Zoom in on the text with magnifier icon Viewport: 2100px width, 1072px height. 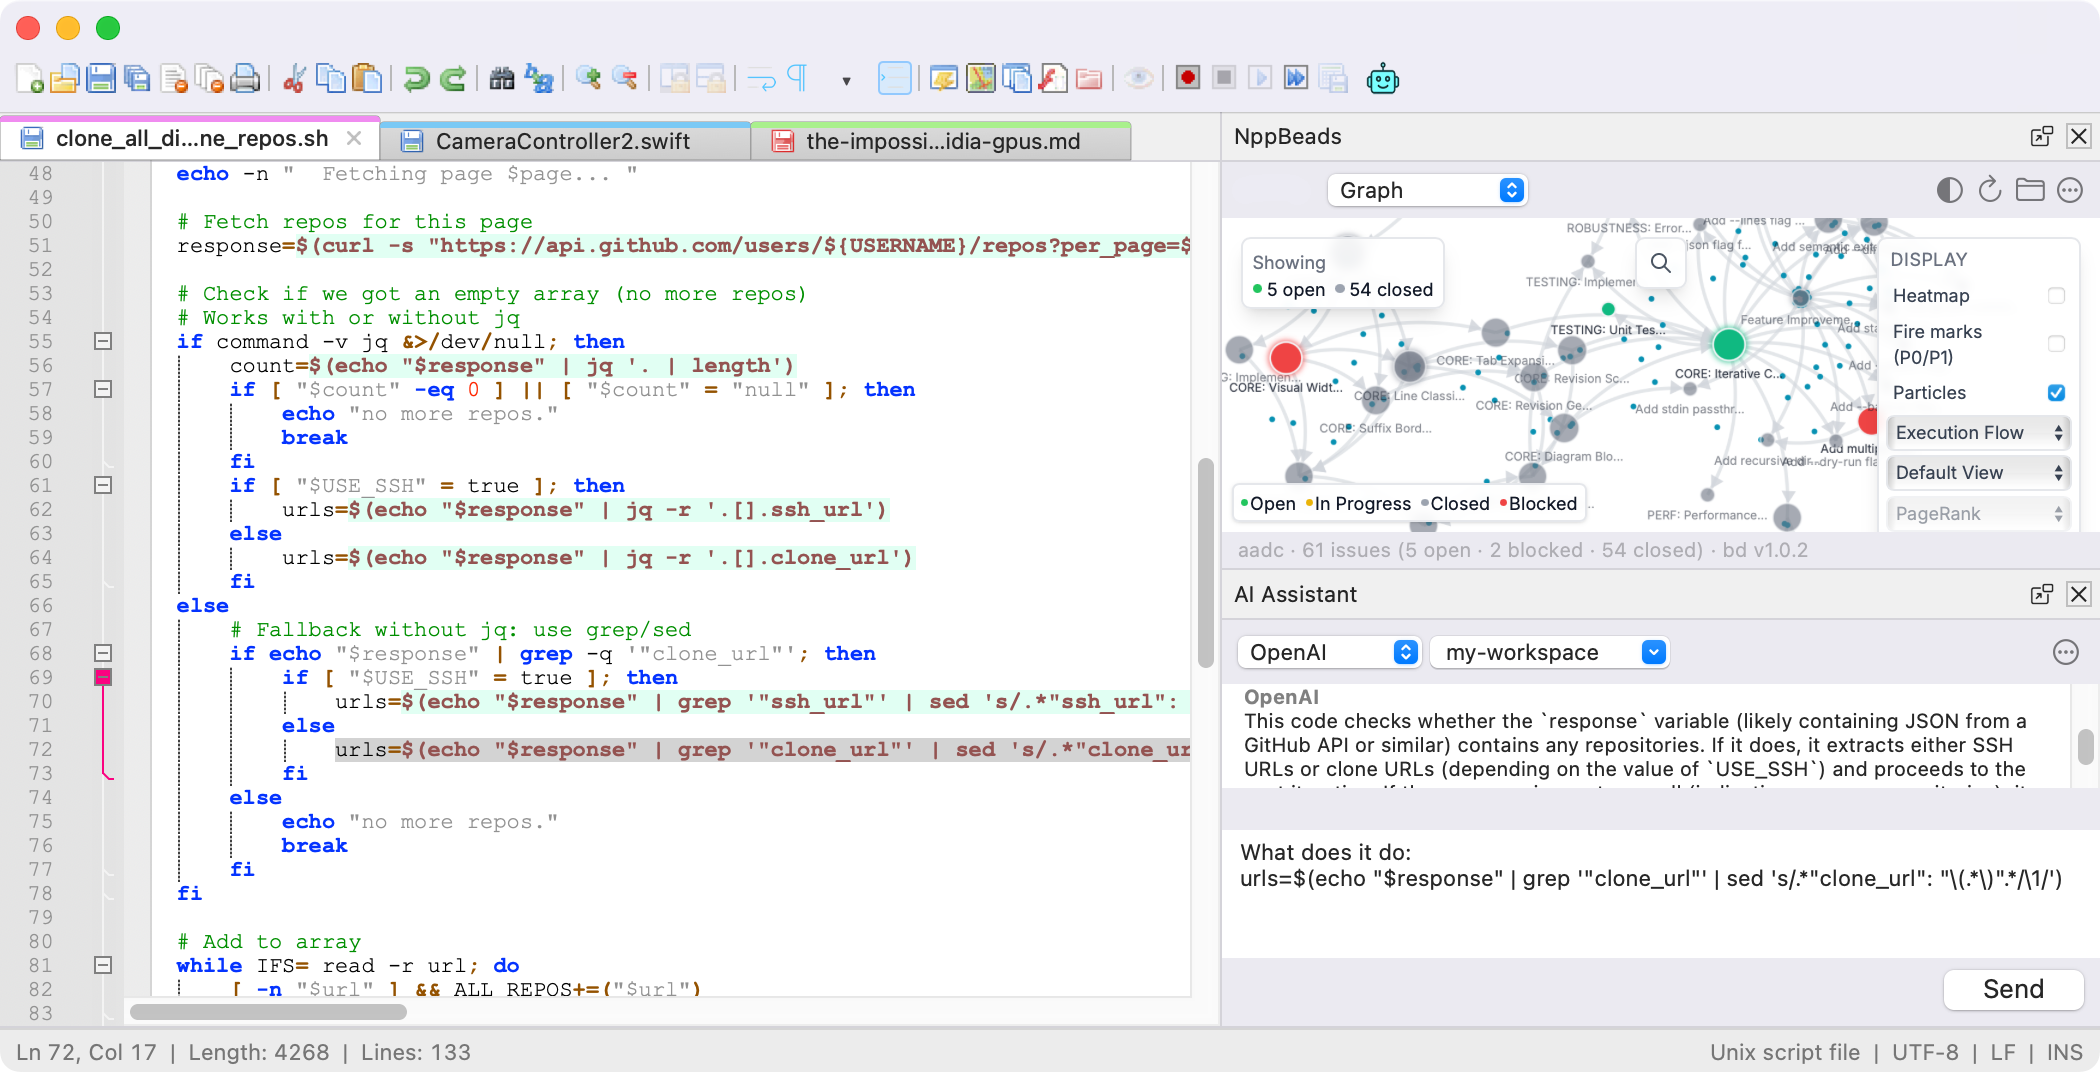(x=586, y=78)
